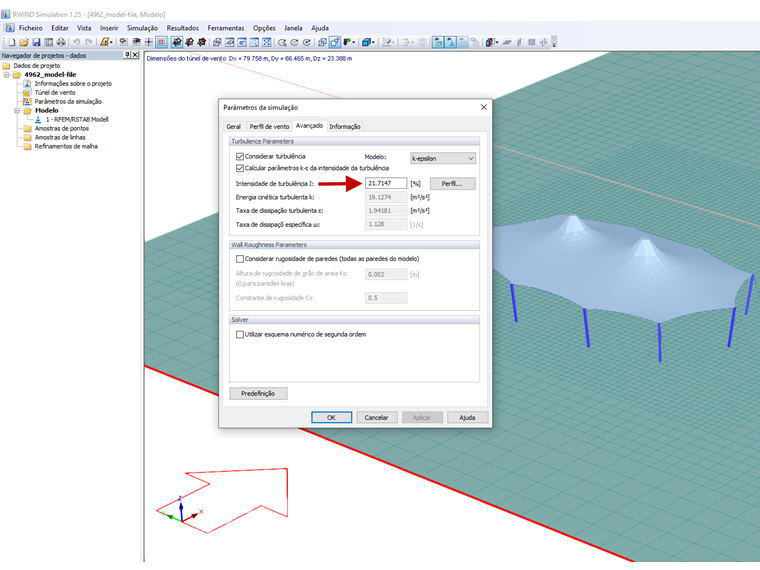Screen dimensions: 760x570
Task: Switch to the Perfil de vento tab
Action: pos(269,127)
